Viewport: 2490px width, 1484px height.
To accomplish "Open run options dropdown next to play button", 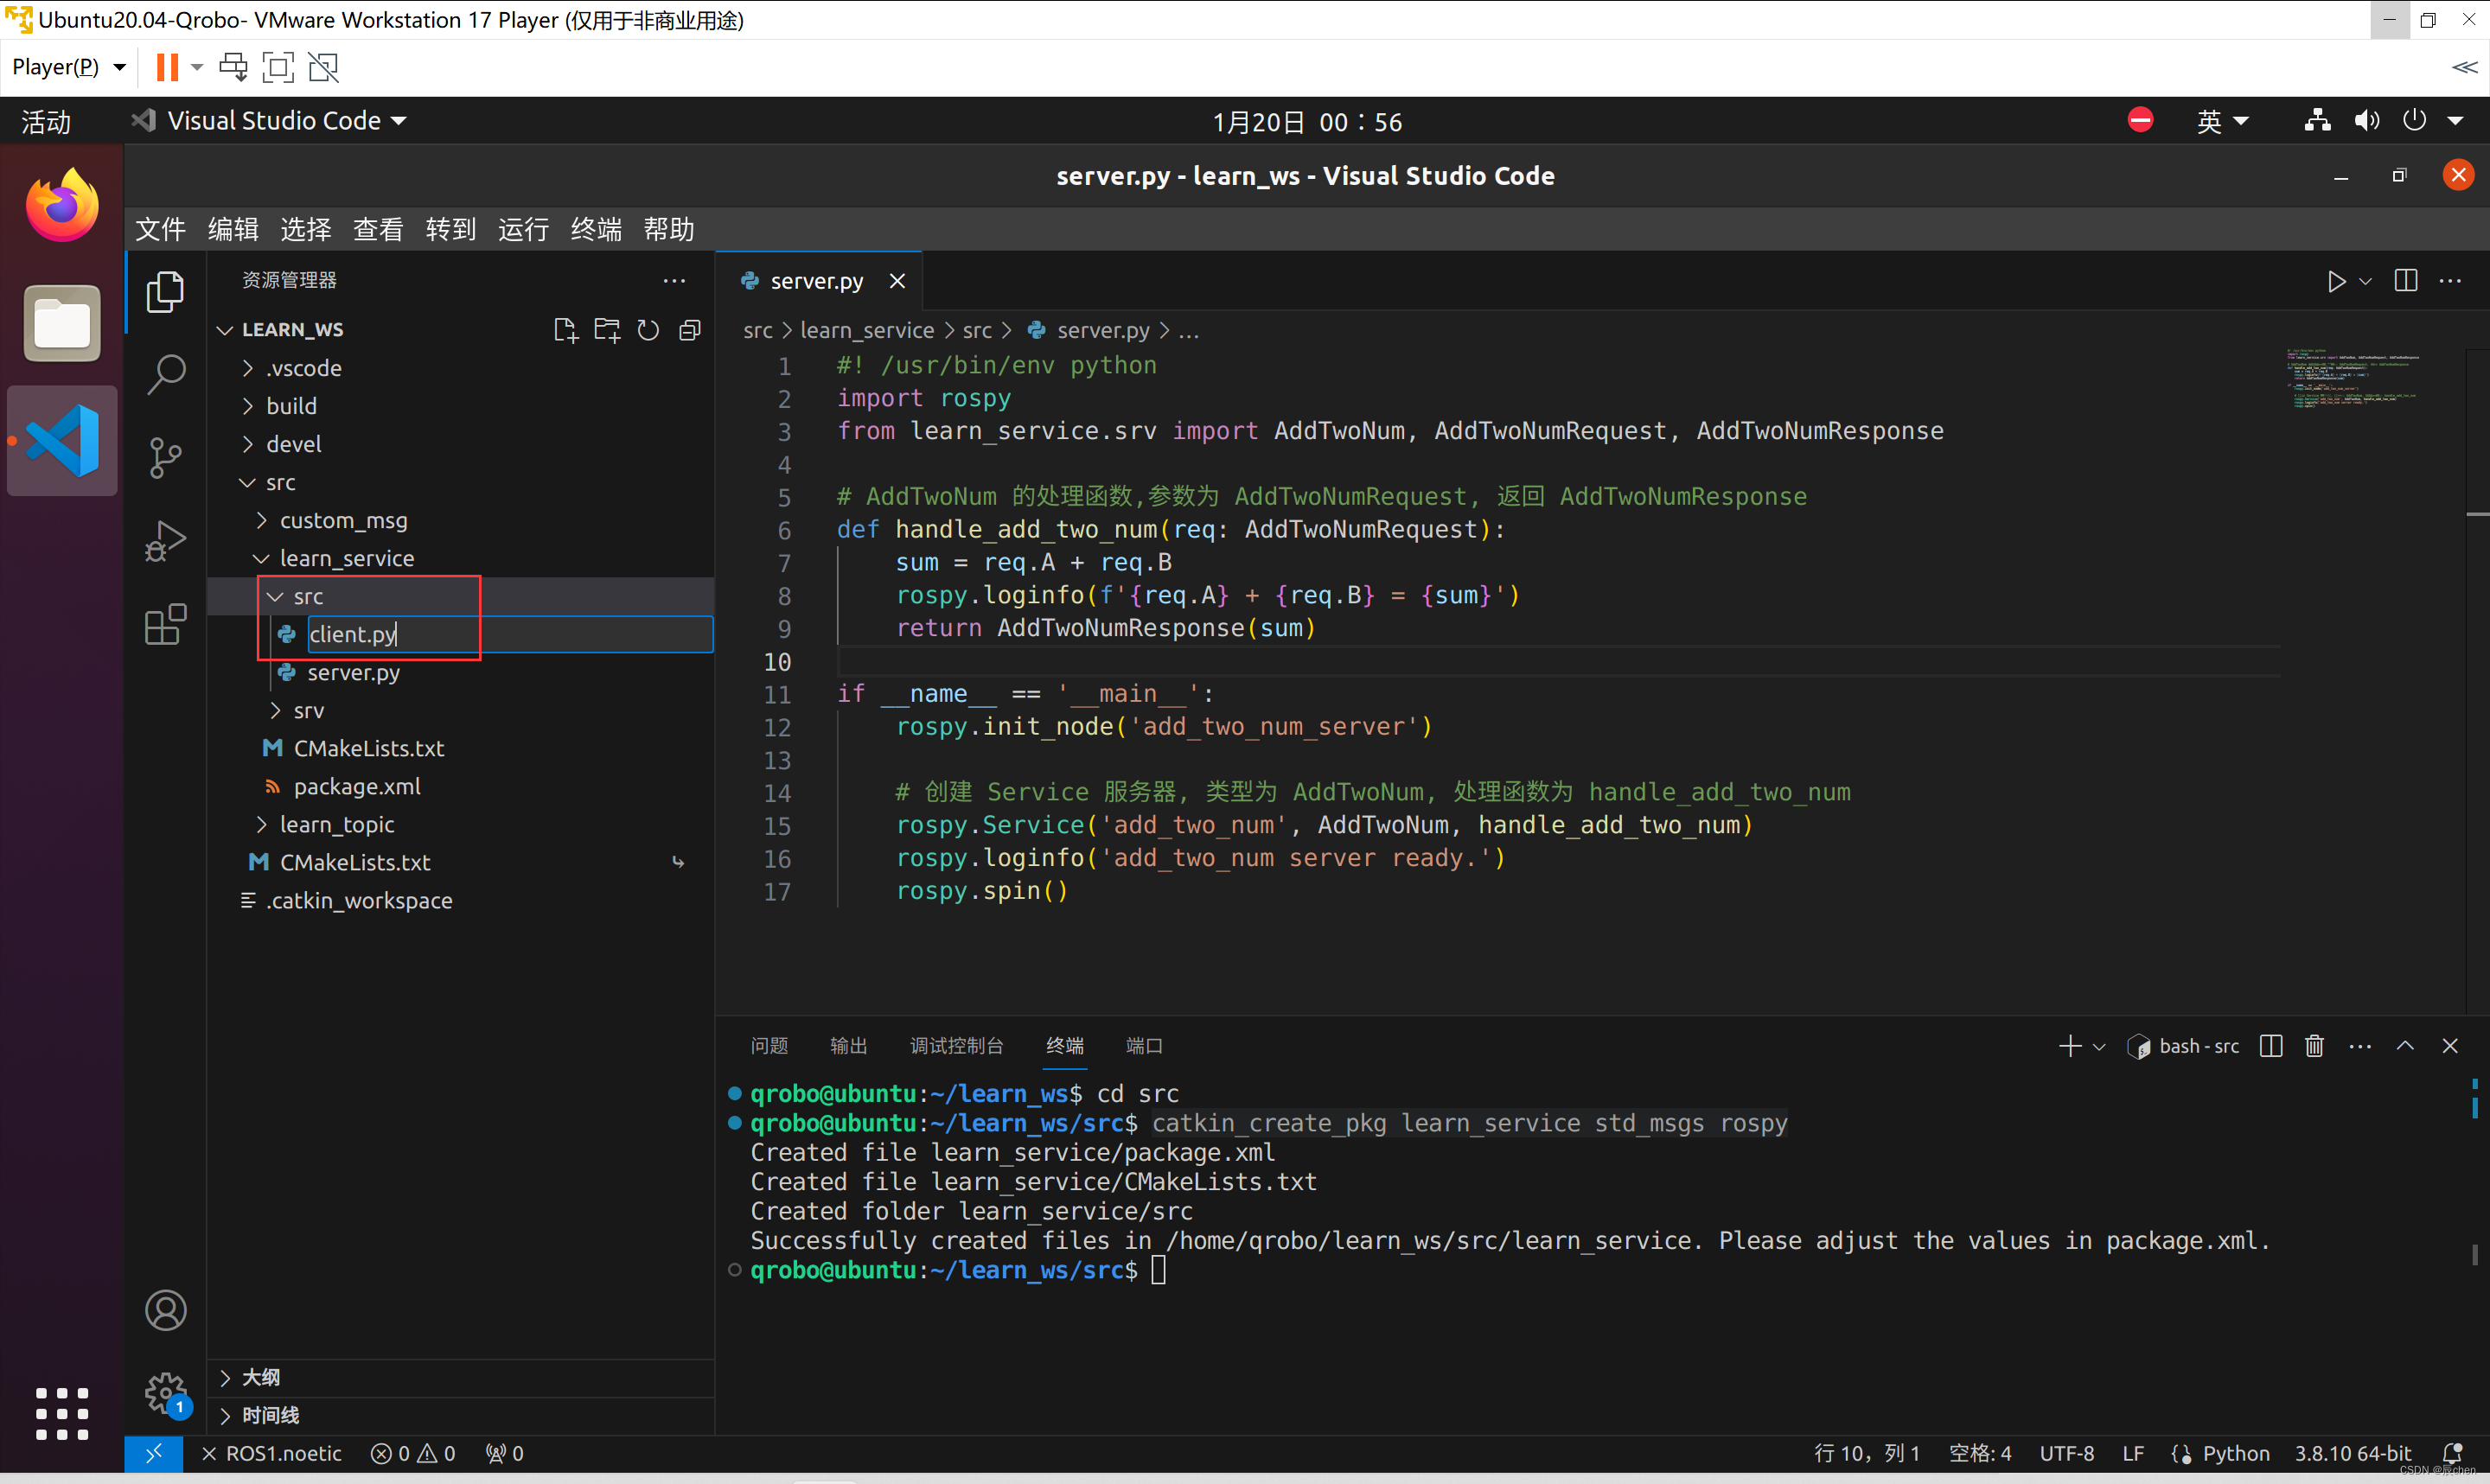I will click(x=2365, y=282).
